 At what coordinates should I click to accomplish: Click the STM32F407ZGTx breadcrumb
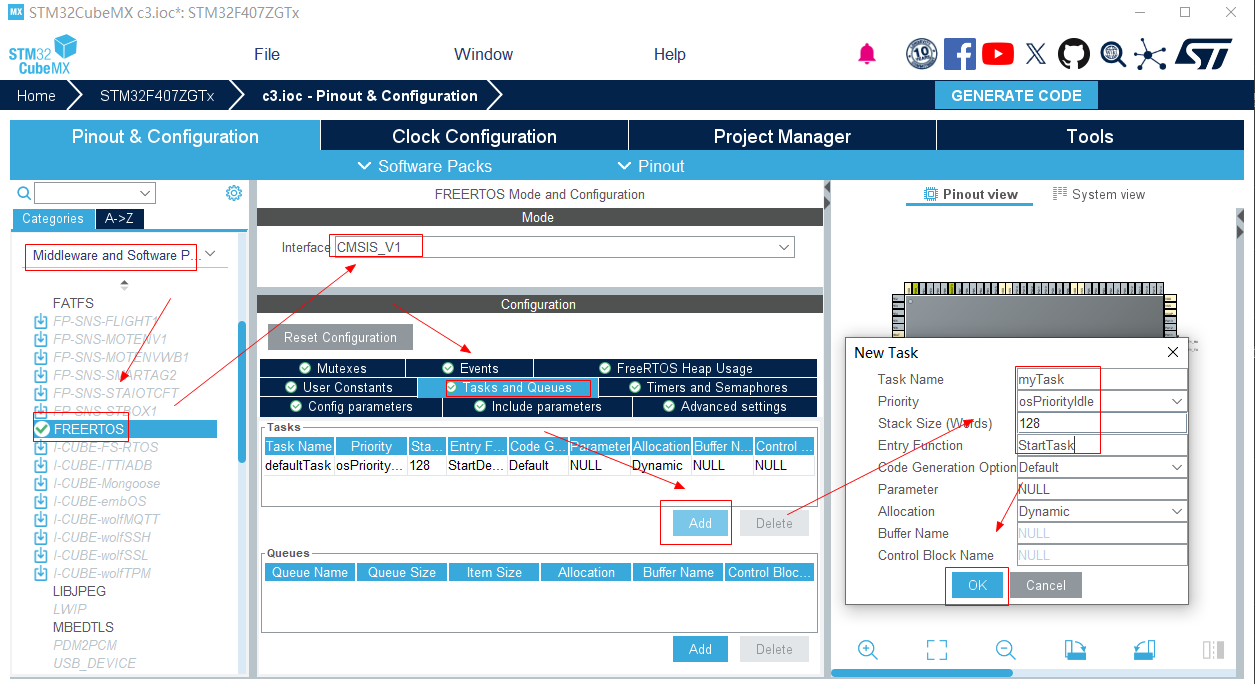click(x=157, y=96)
